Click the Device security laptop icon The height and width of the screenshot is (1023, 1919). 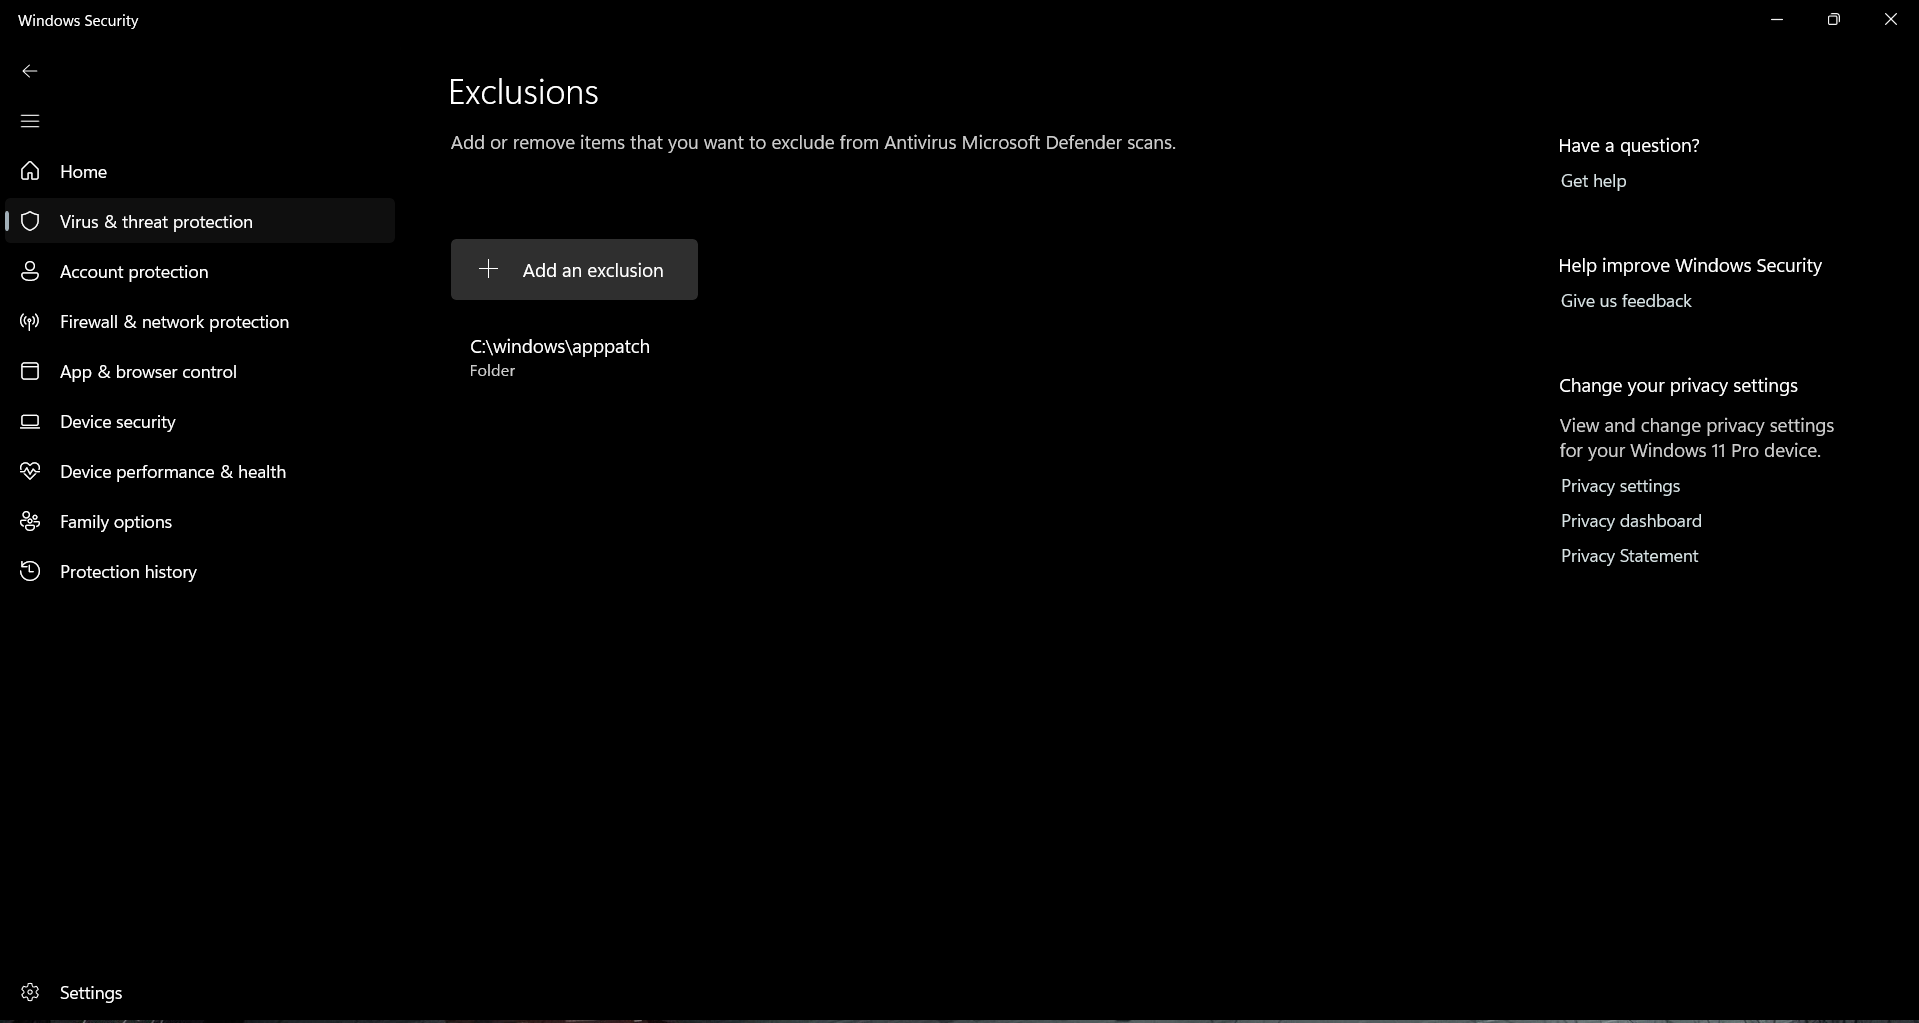click(x=30, y=421)
